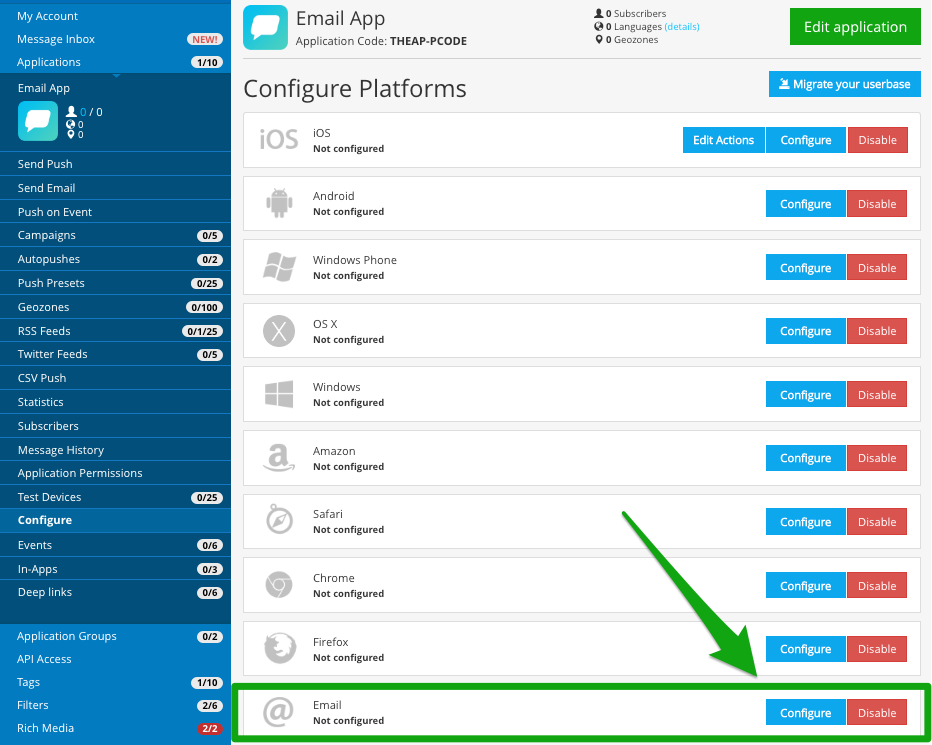Click the Windows Phone platform icon
The height and width of the screenshot is (745, 932).
279,267
